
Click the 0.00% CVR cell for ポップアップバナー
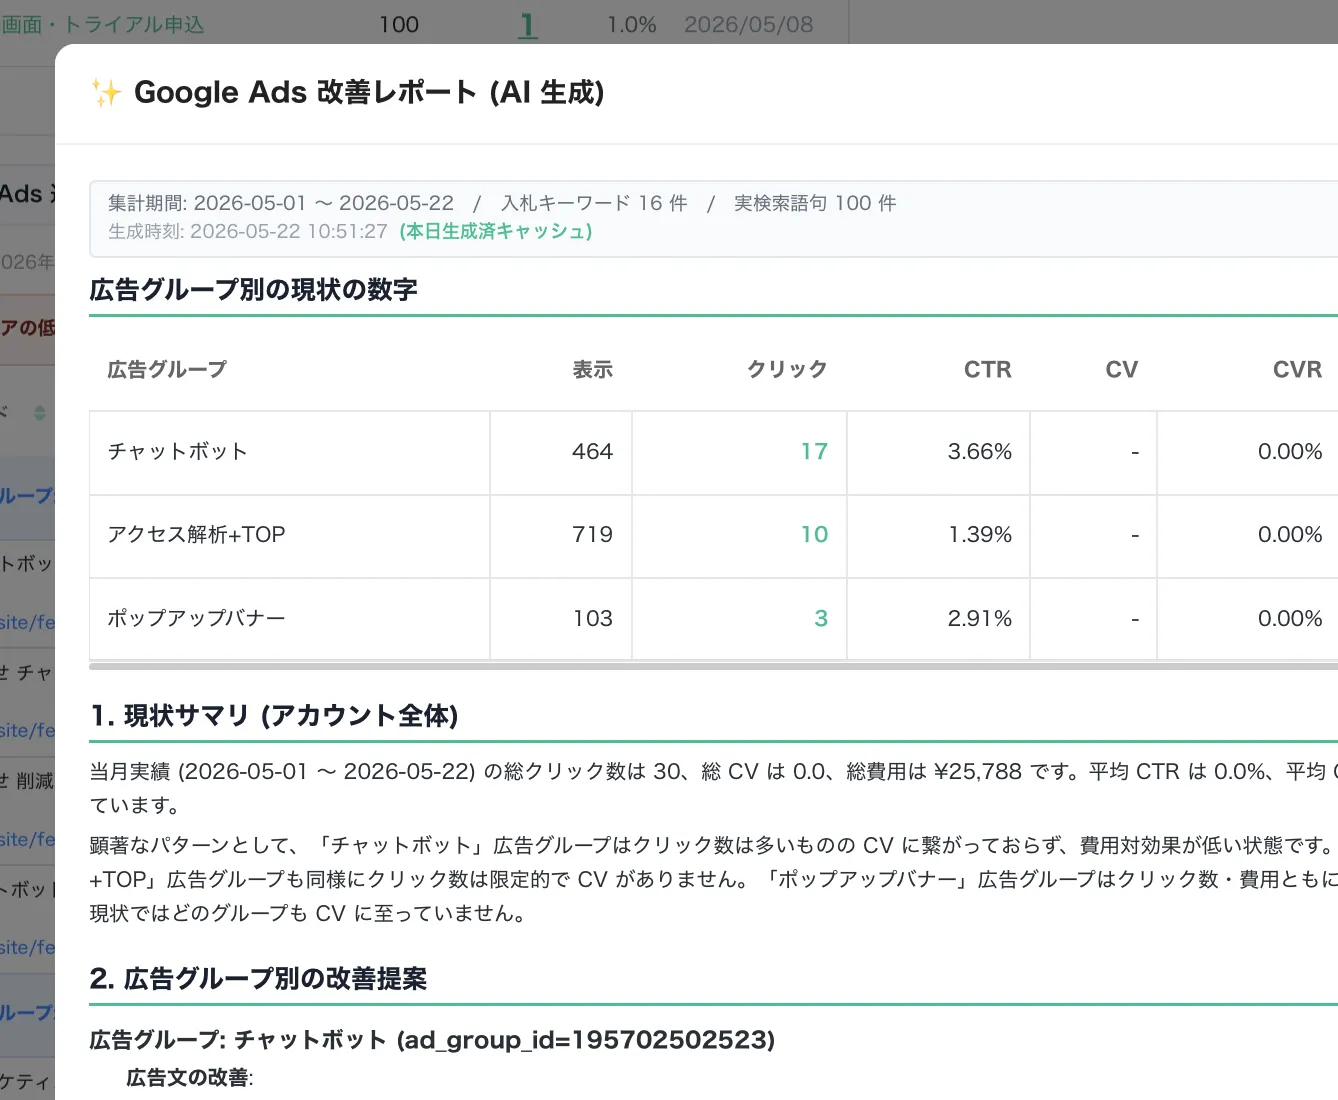[1248, 619]
